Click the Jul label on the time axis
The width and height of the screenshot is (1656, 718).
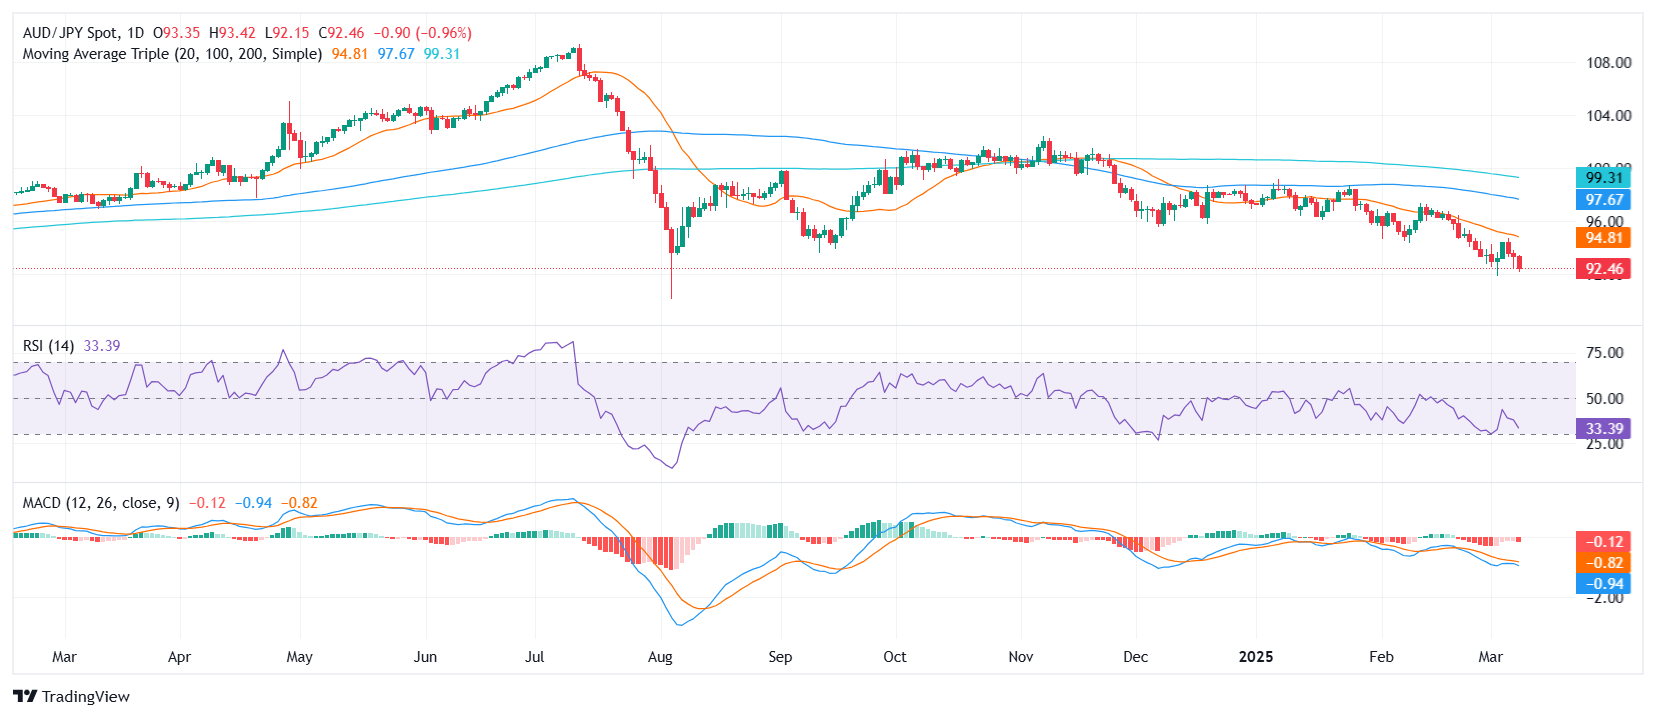pyautogui.click(x=535, y=657)
